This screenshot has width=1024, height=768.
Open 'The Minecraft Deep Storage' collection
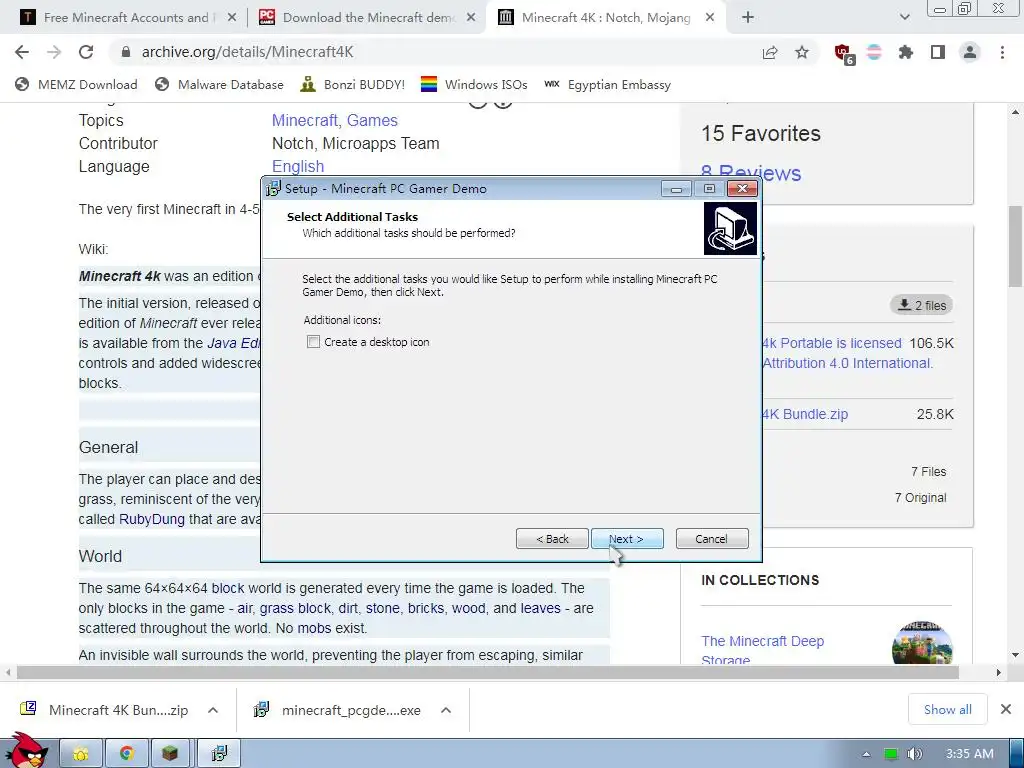(762, 650)
